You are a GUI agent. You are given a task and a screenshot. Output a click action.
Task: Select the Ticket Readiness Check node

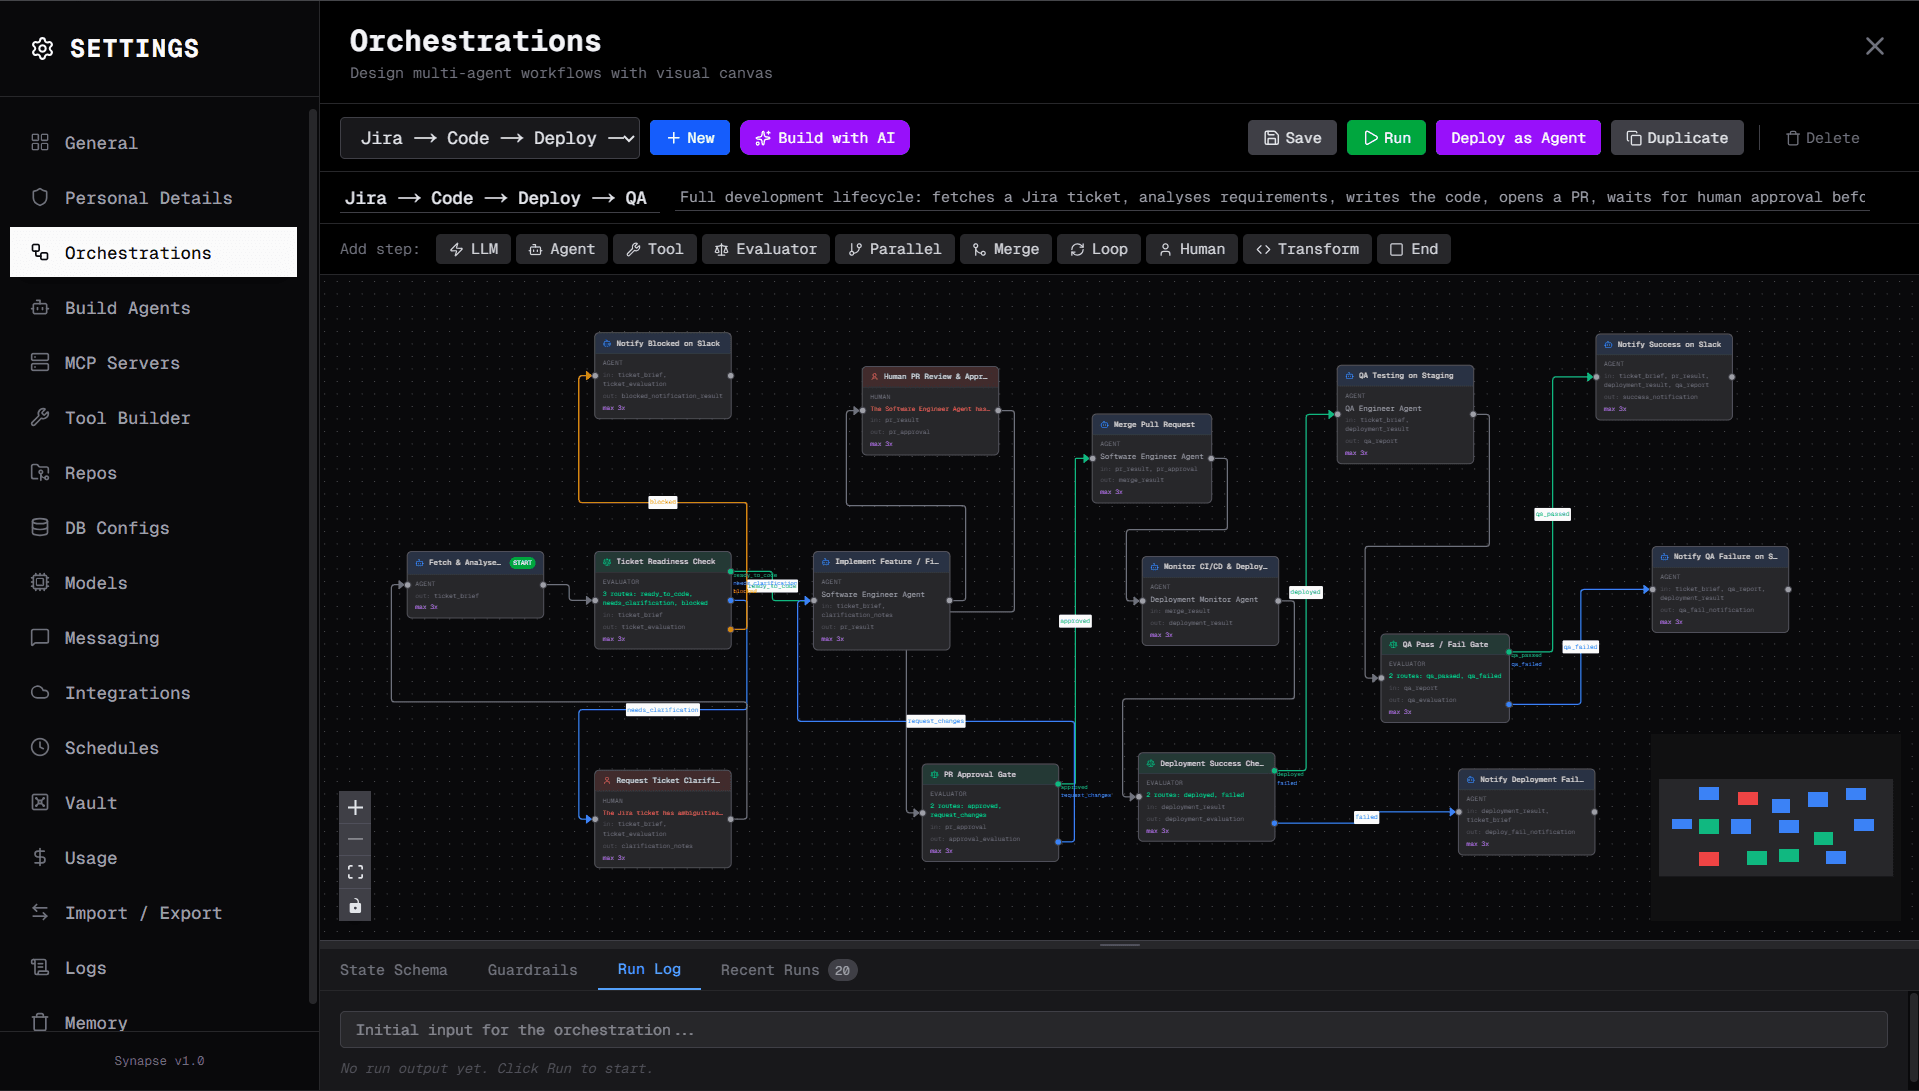tap(663, 600)
